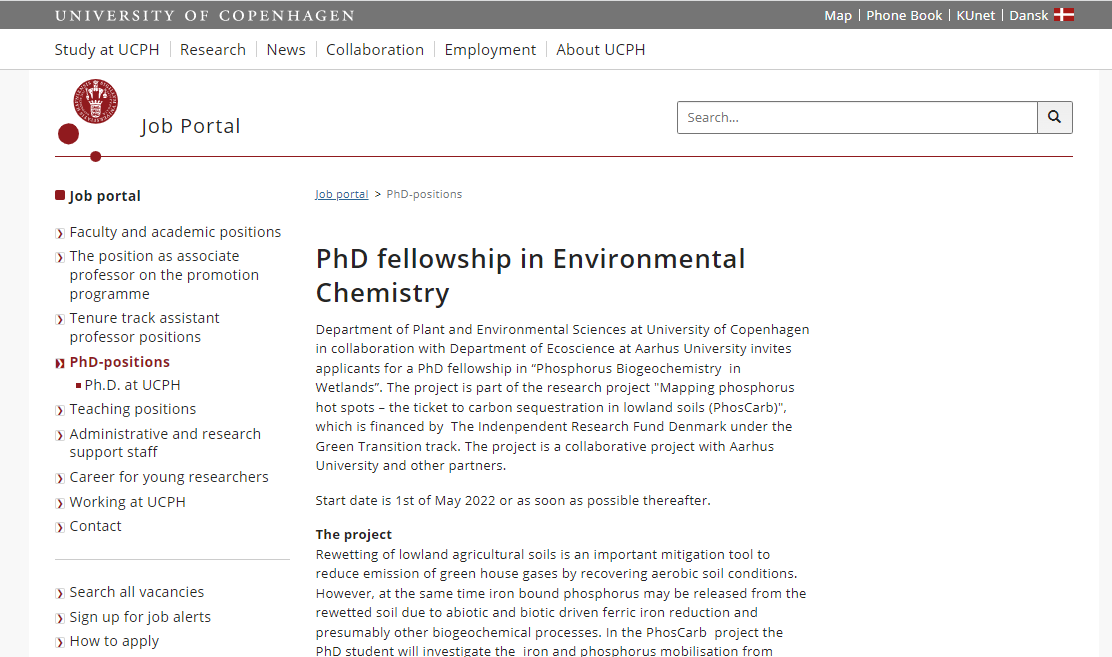
Task: Open Administrative and research support staff
Action: point(165,443)
